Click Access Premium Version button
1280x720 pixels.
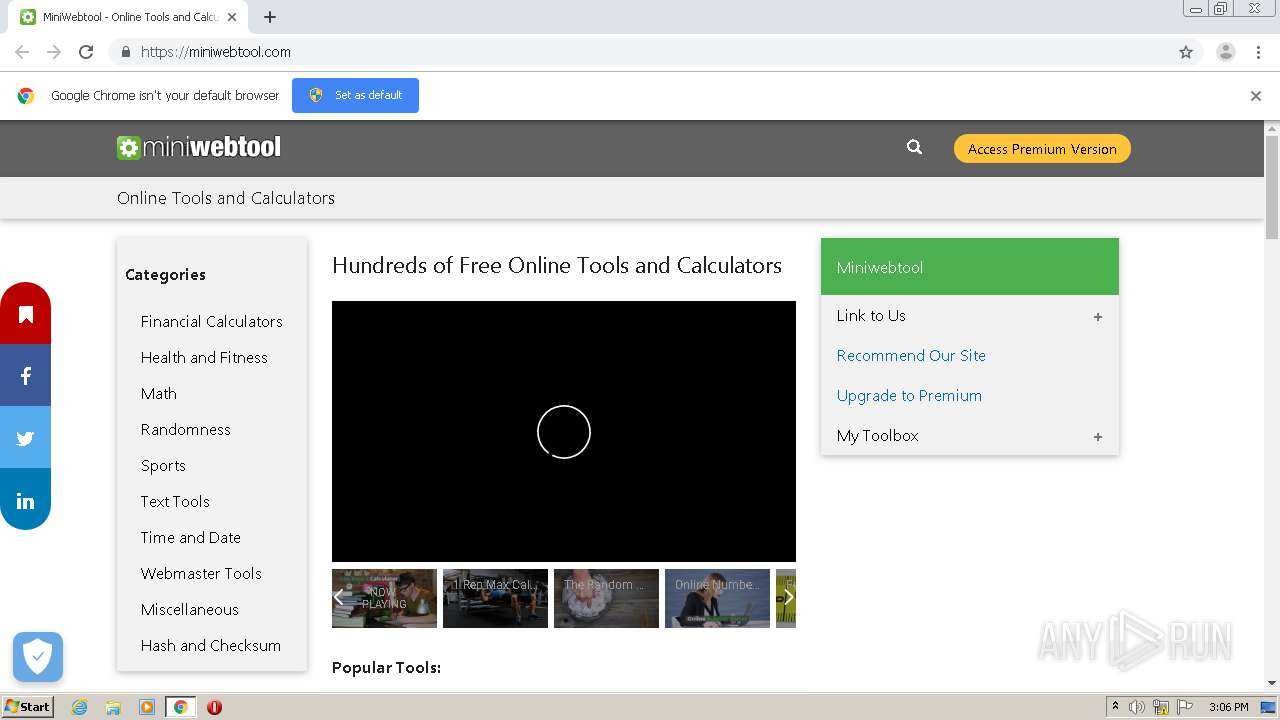[x=1042, y=149]
